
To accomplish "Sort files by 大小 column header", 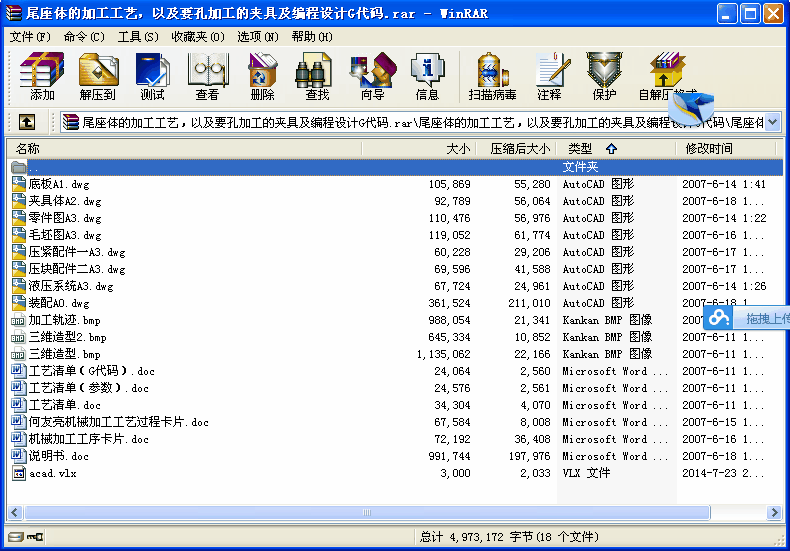I will pyautogui.click(x=418, y=149).
